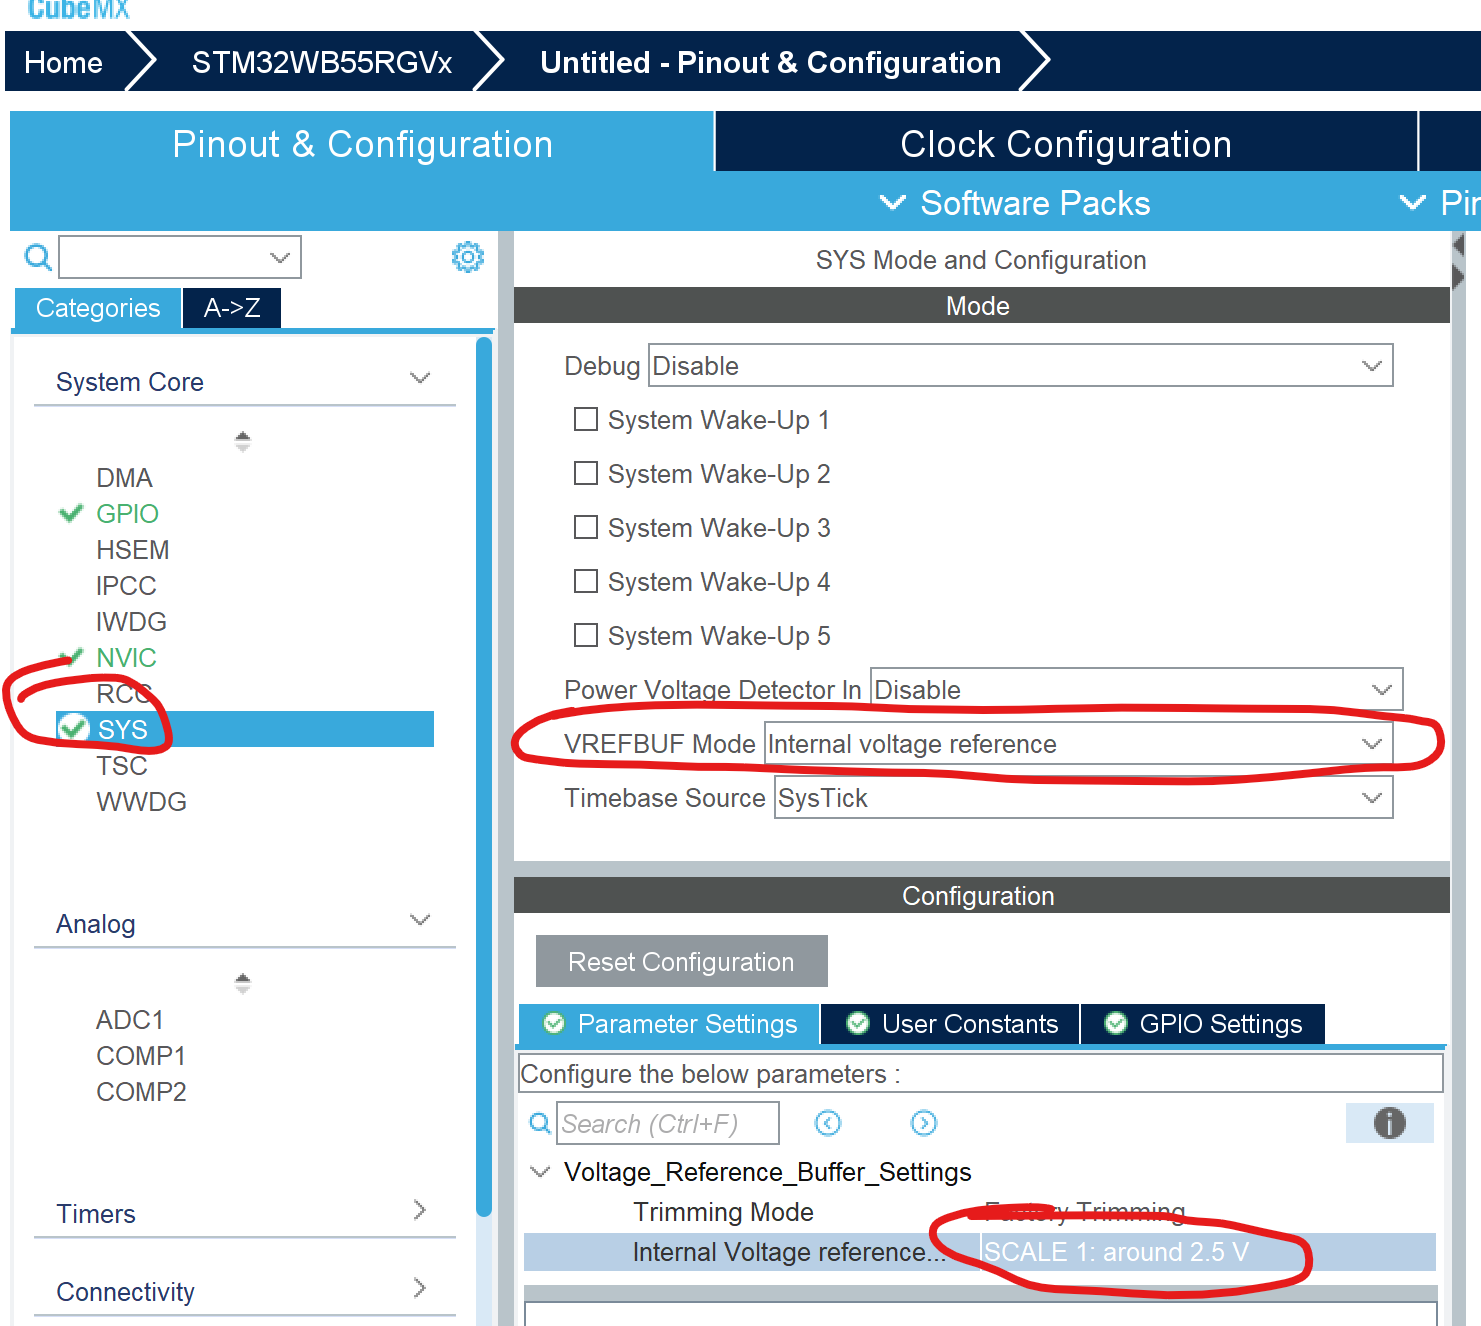The image size is (1481, 1326).
Task: Open the User Constants tab
Action: (x=948, y=1023)
